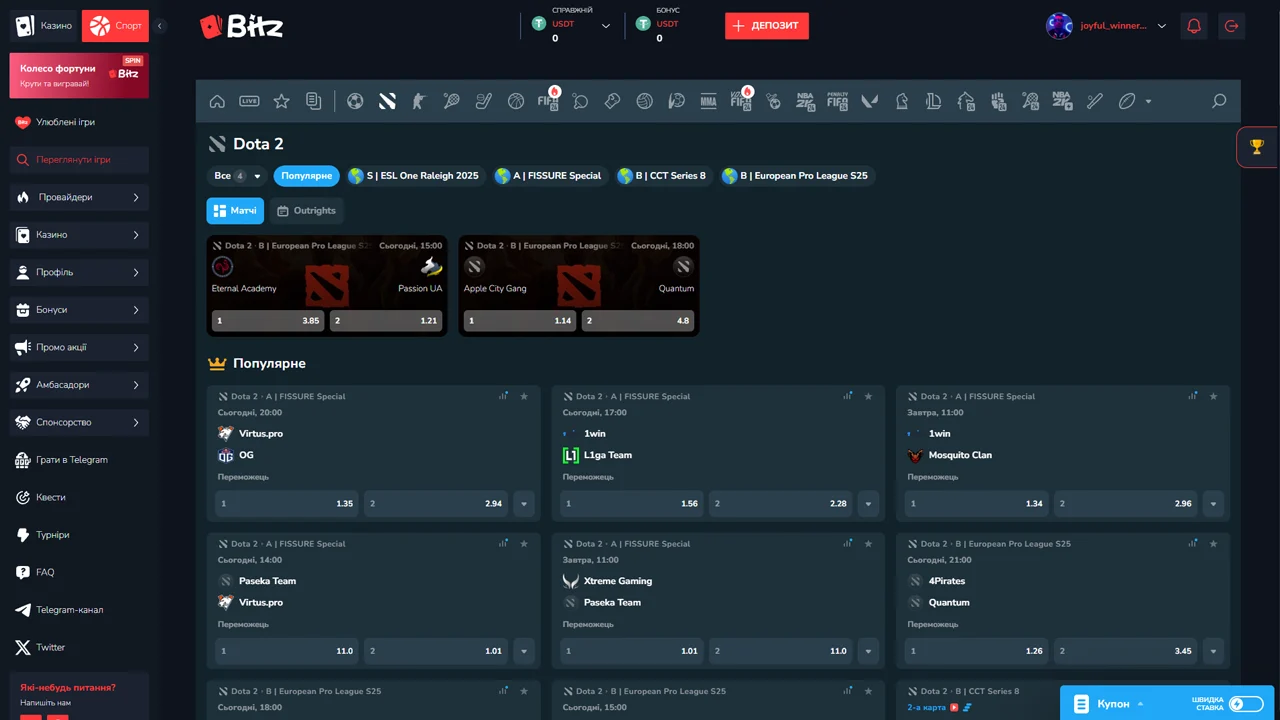Favorite the Virtus.pro vs OG match star
This screenshot has width=1280, height=720.
524,397
